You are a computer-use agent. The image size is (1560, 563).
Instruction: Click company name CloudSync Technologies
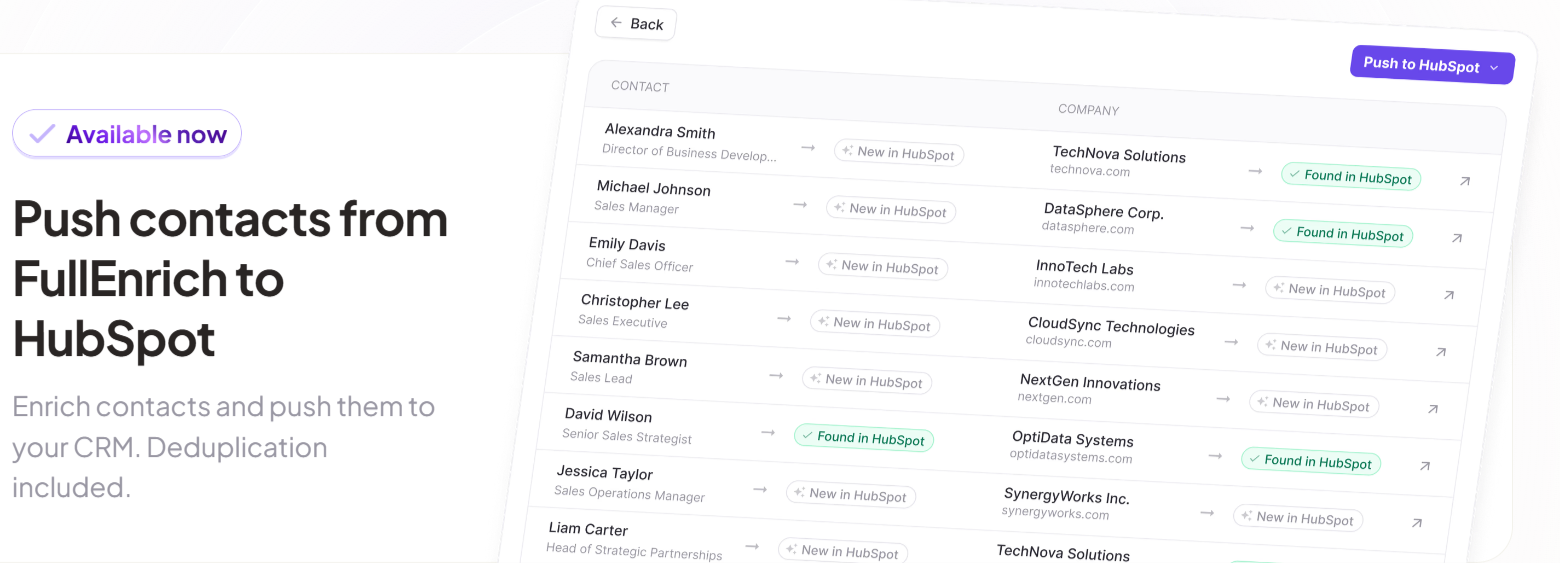[x=1111, y=327]
